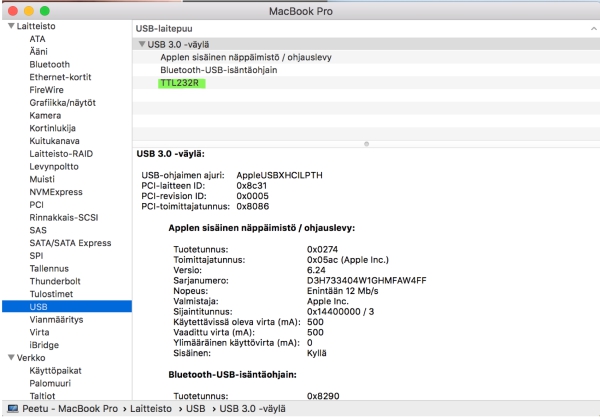The height and width of the screenshot is (418, 600).
Task: Select Ääni in the sidebar
Action: point(39,51)
